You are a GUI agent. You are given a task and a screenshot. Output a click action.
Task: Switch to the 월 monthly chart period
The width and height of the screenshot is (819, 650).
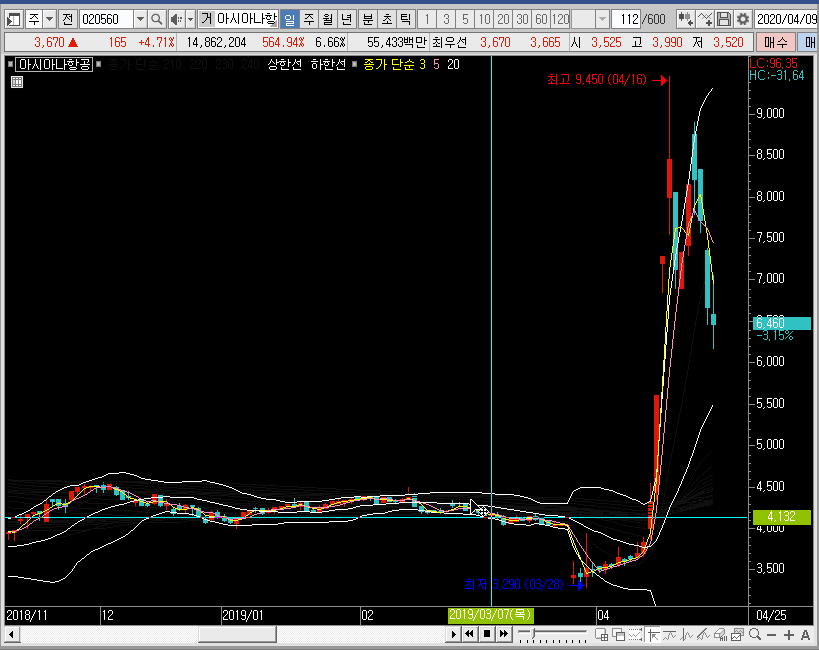coord(327,20)
